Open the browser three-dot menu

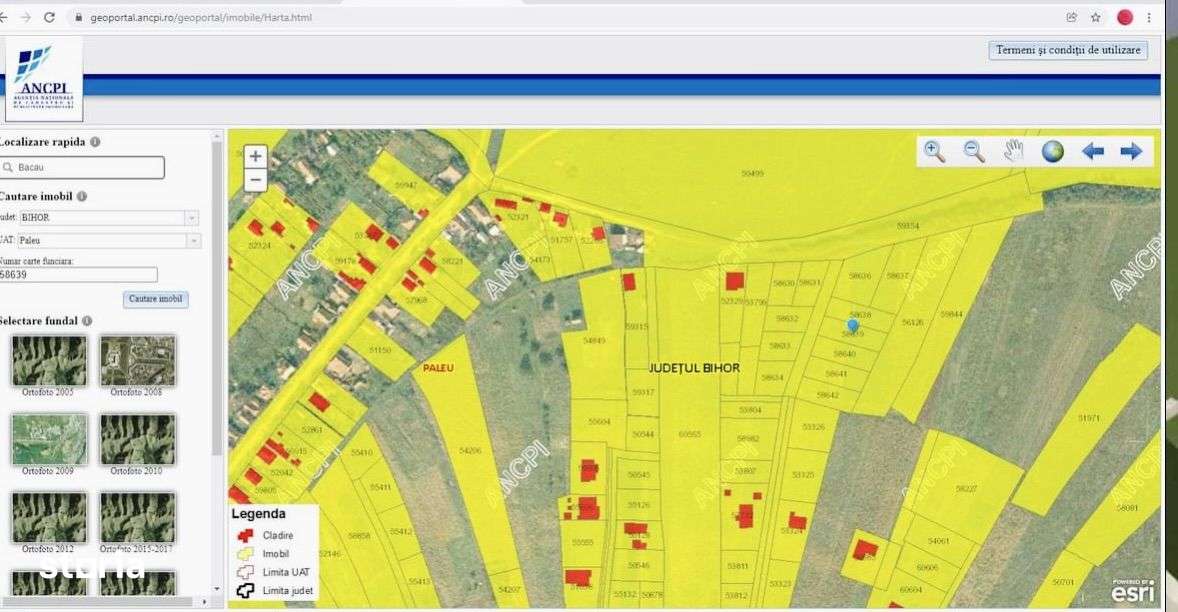click(1149, 17)
